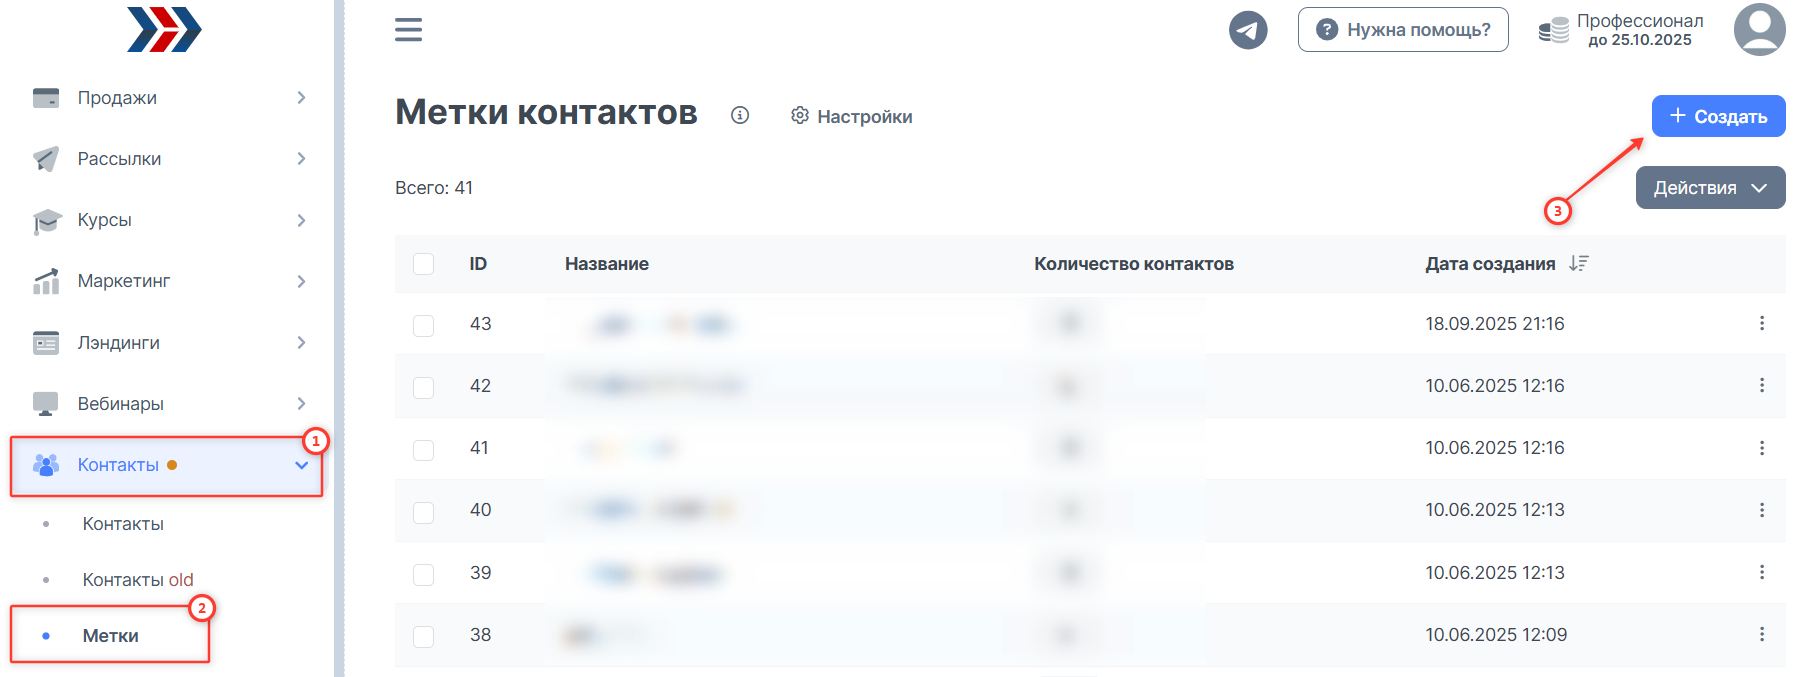This screenshot has width=1803, height=677.
Task: Open three-dot menu for row ID 40
Action: pos(1761,510)
